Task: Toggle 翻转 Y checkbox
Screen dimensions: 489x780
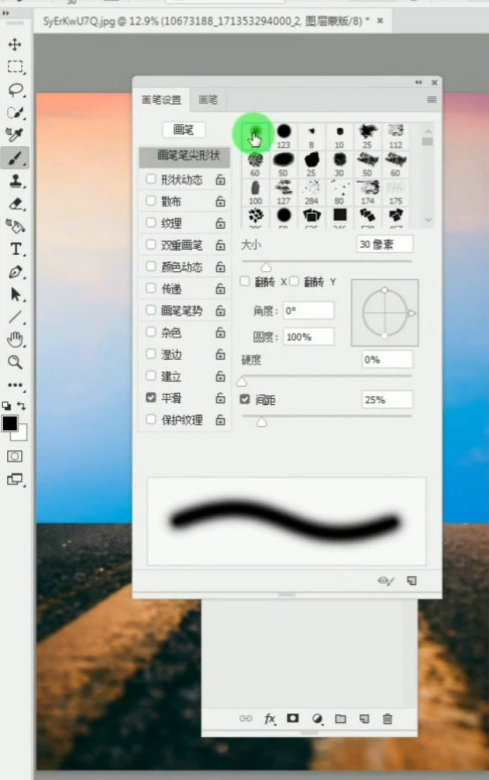Action: coord(294,281)
